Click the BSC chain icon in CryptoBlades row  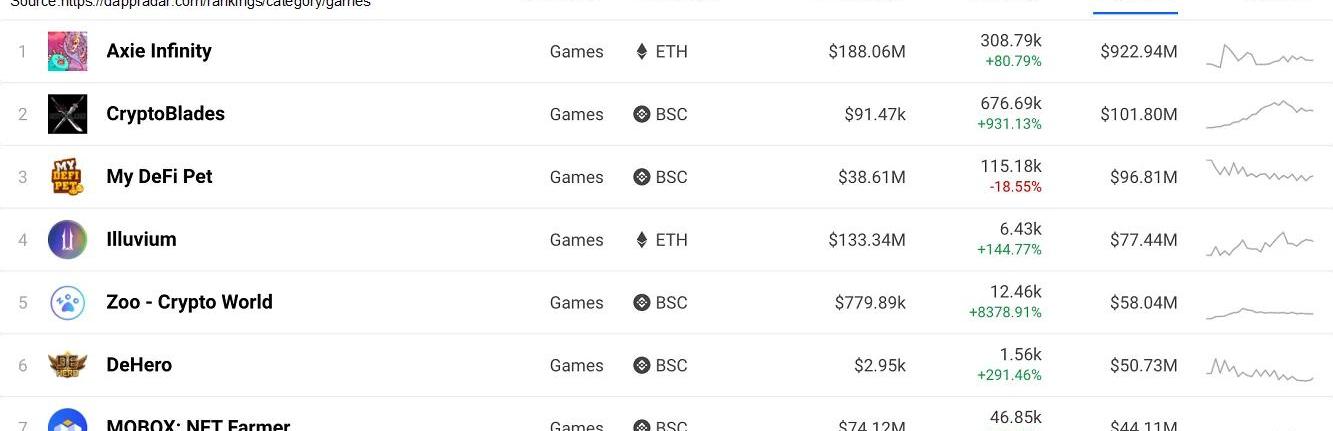642,114
